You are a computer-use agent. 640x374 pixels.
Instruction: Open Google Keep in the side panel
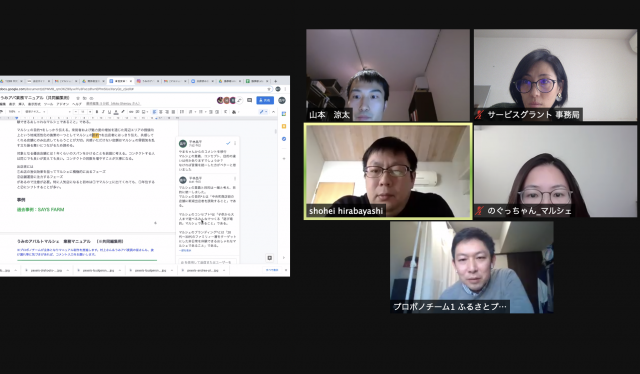(284, 126)
